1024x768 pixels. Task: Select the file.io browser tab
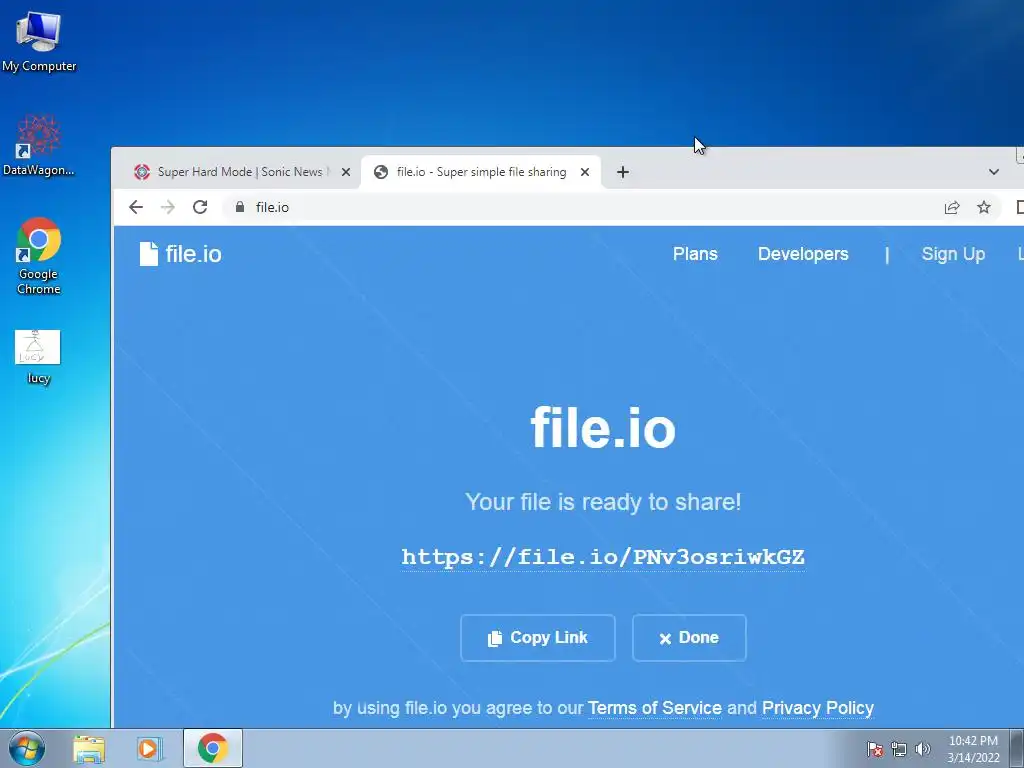pyautogui.click(x=480, y=172)
